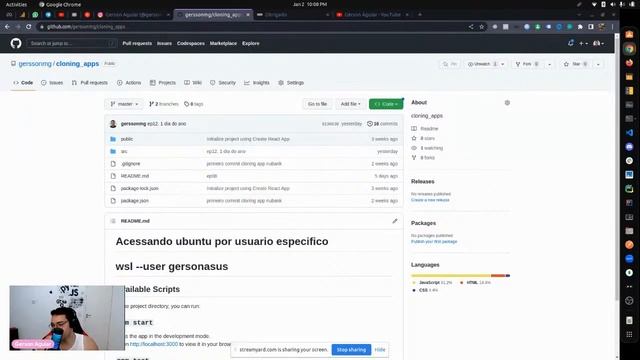The image size is (640, 360).
Task: Open the repository Pull requests tab
Action: (90, 83)
